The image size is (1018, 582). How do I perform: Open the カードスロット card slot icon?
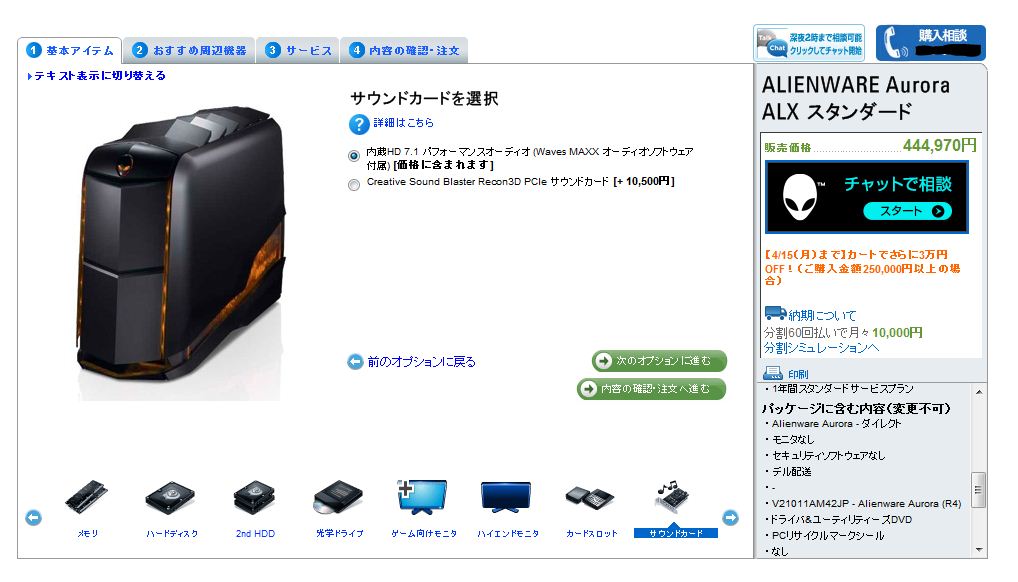(590, 498)
